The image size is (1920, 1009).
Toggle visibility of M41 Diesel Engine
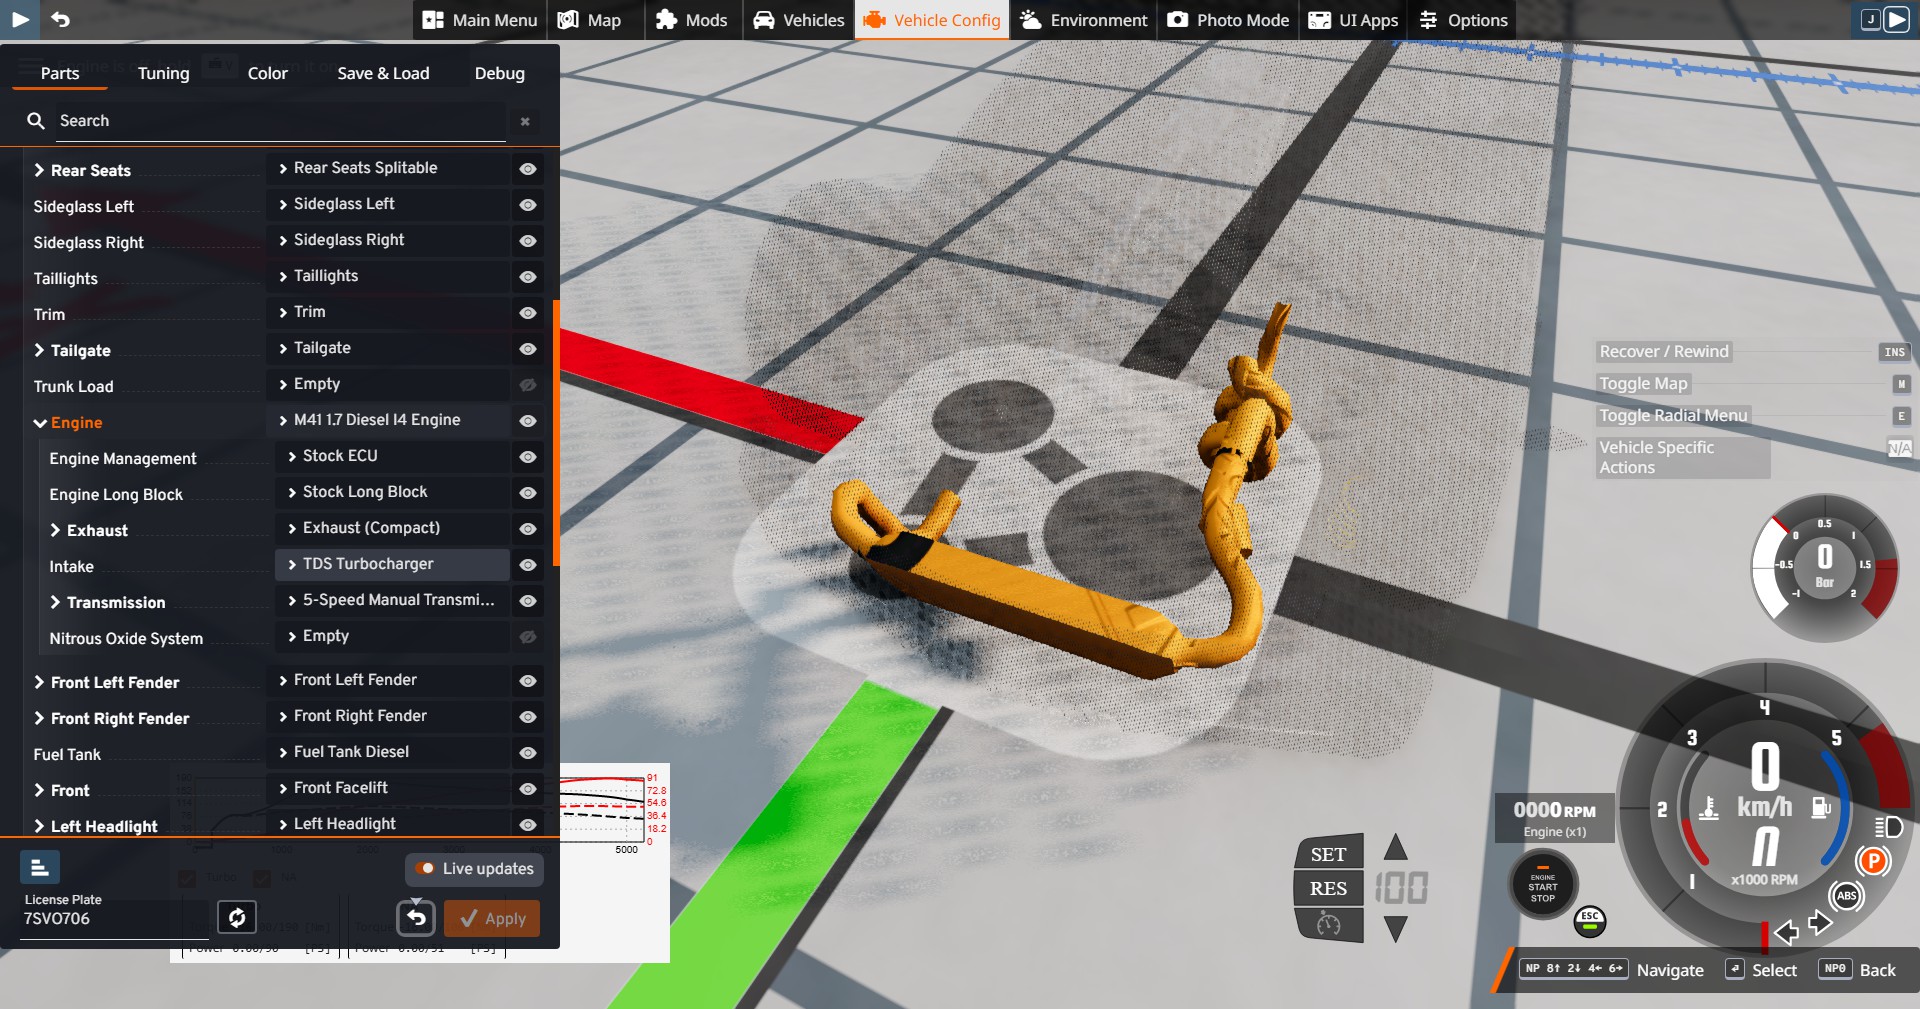tap(528, 421)
